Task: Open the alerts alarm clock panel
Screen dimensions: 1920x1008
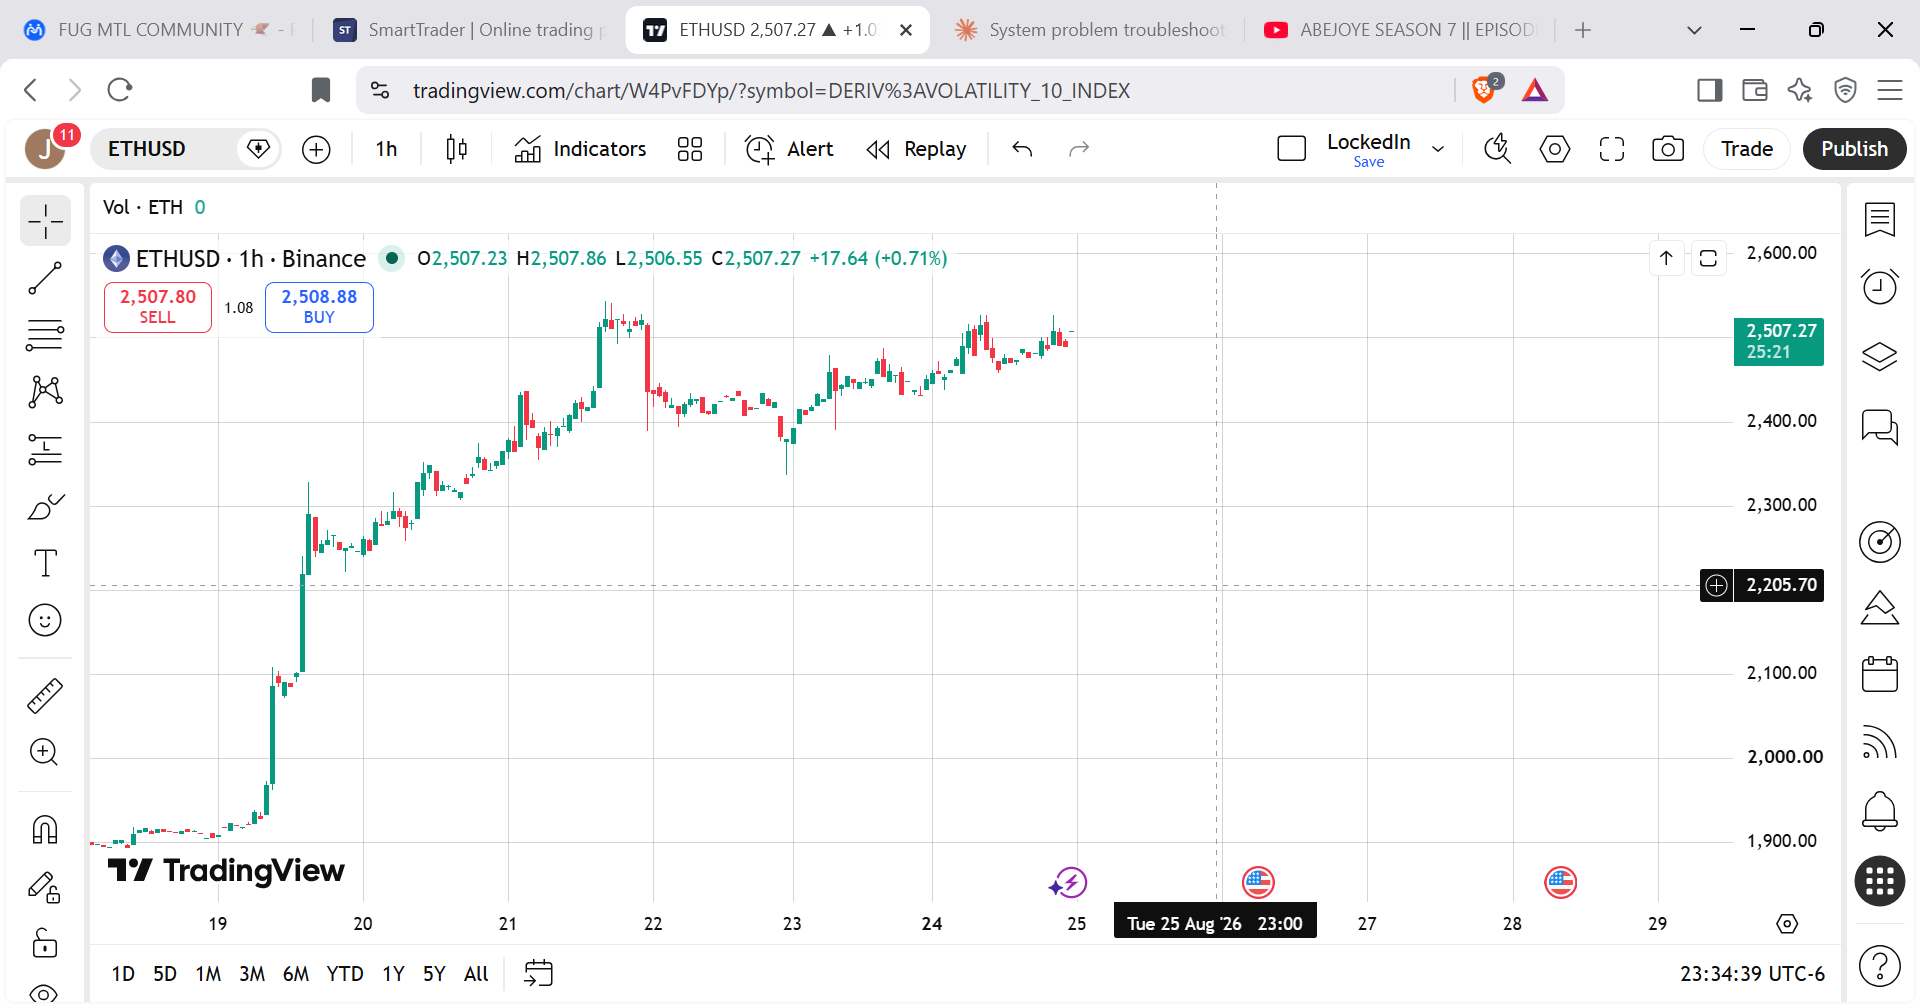Action: [1880, 286]
